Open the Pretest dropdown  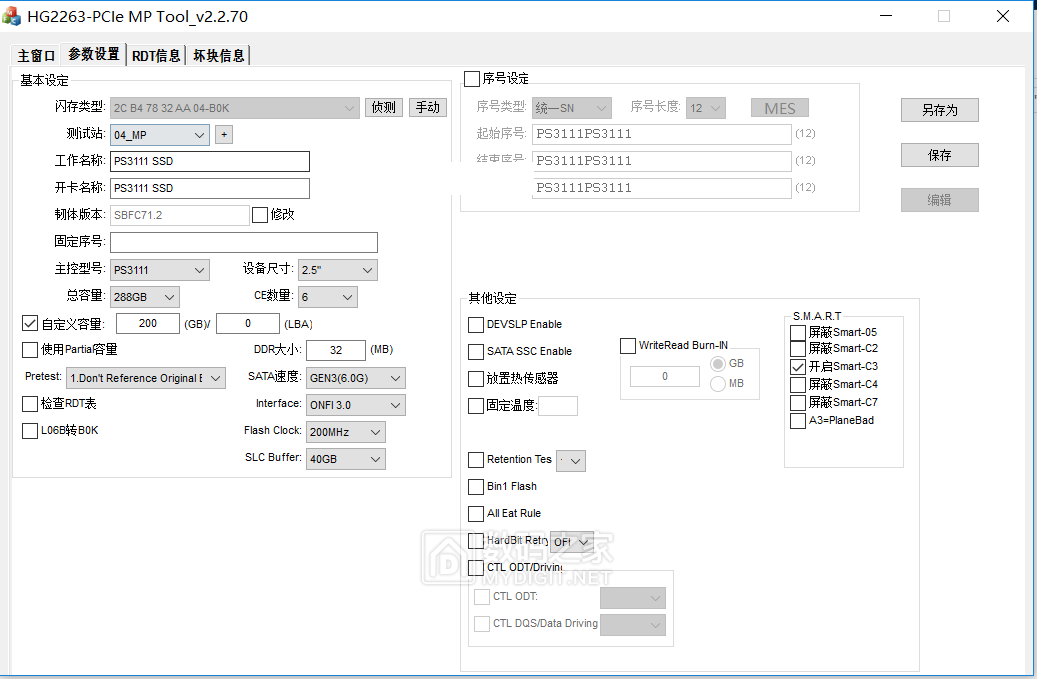coord(145,378)
